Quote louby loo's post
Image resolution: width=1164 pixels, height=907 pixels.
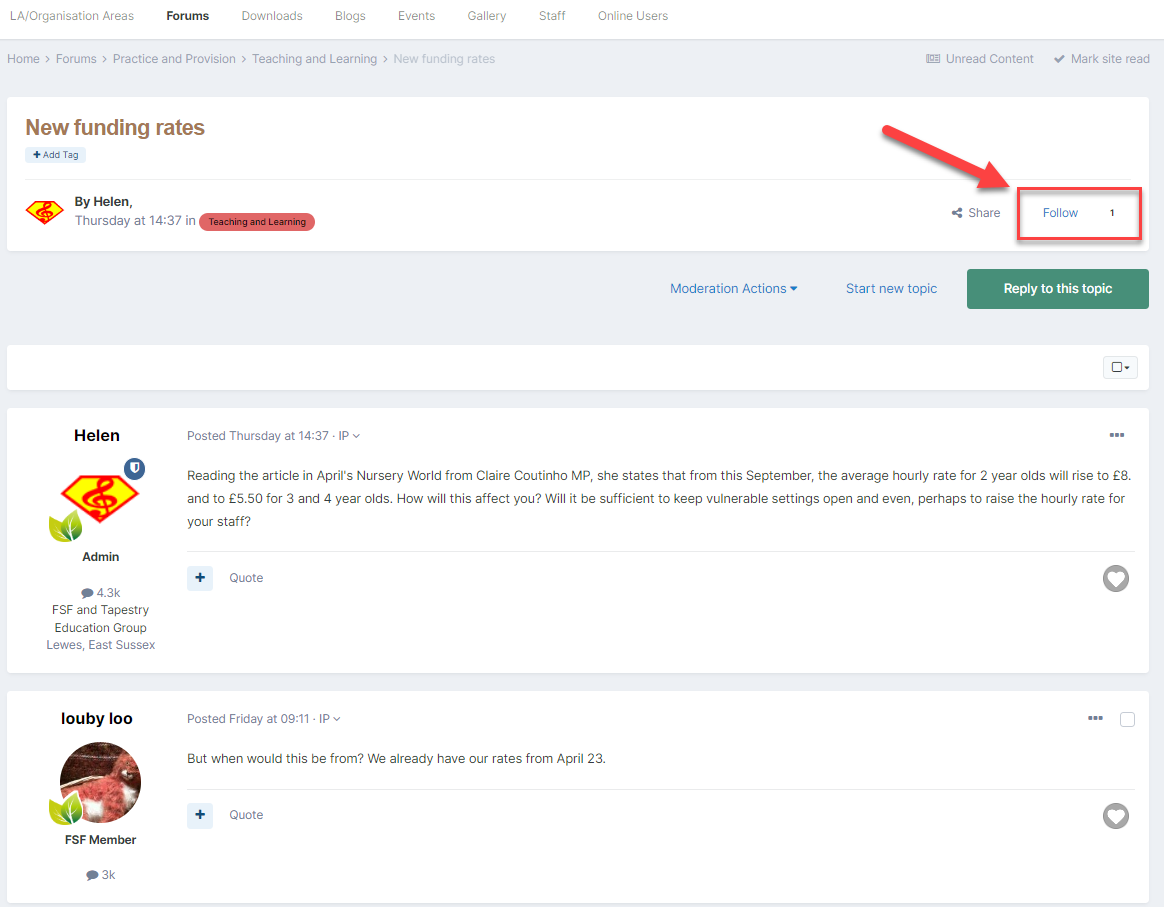tap(246, 815)
